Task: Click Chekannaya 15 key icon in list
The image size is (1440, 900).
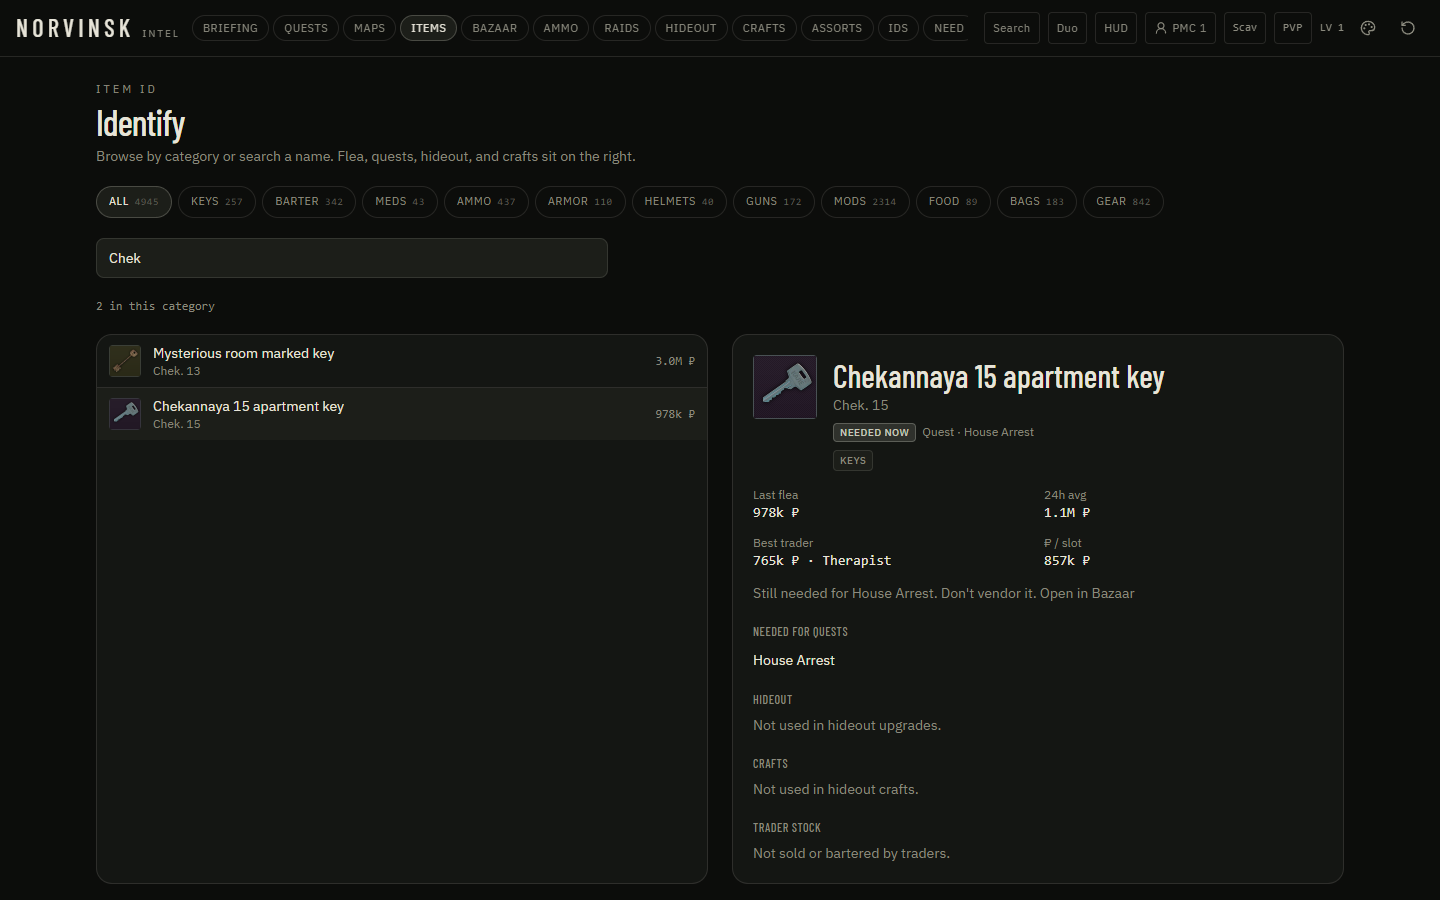Action: click(x=125, y=414)
